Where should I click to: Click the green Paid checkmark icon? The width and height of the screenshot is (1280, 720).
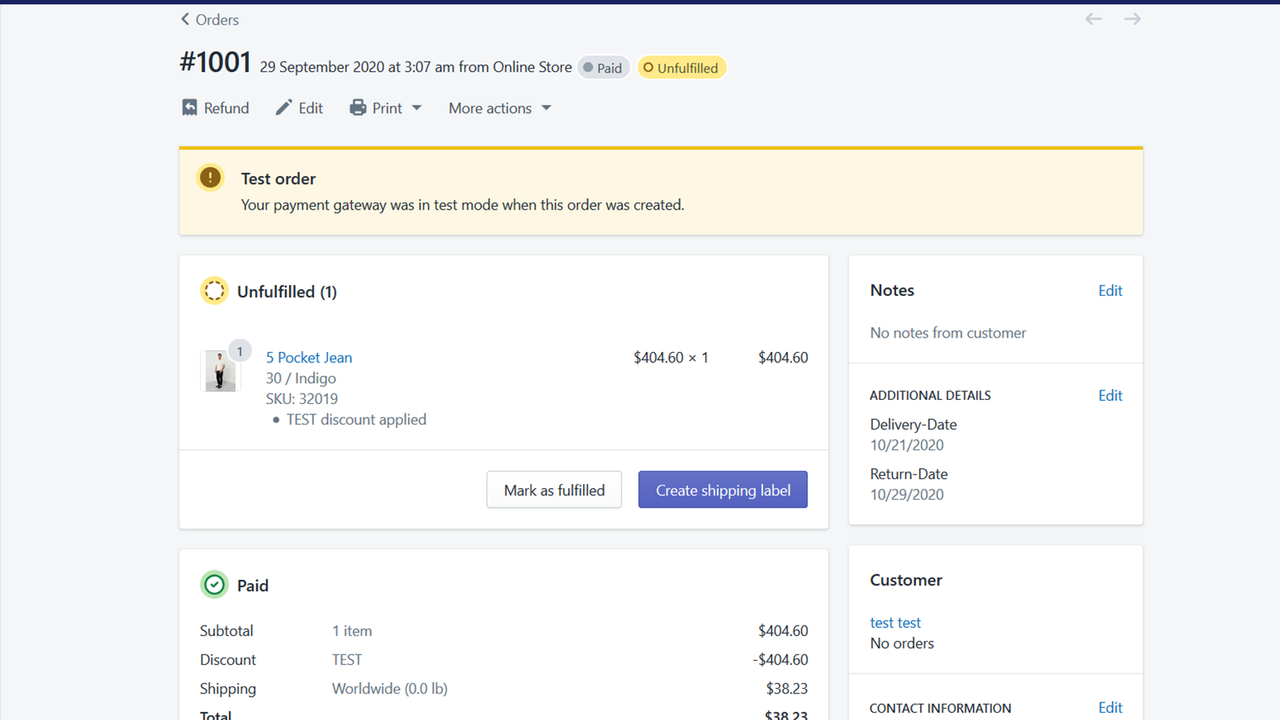214,584
